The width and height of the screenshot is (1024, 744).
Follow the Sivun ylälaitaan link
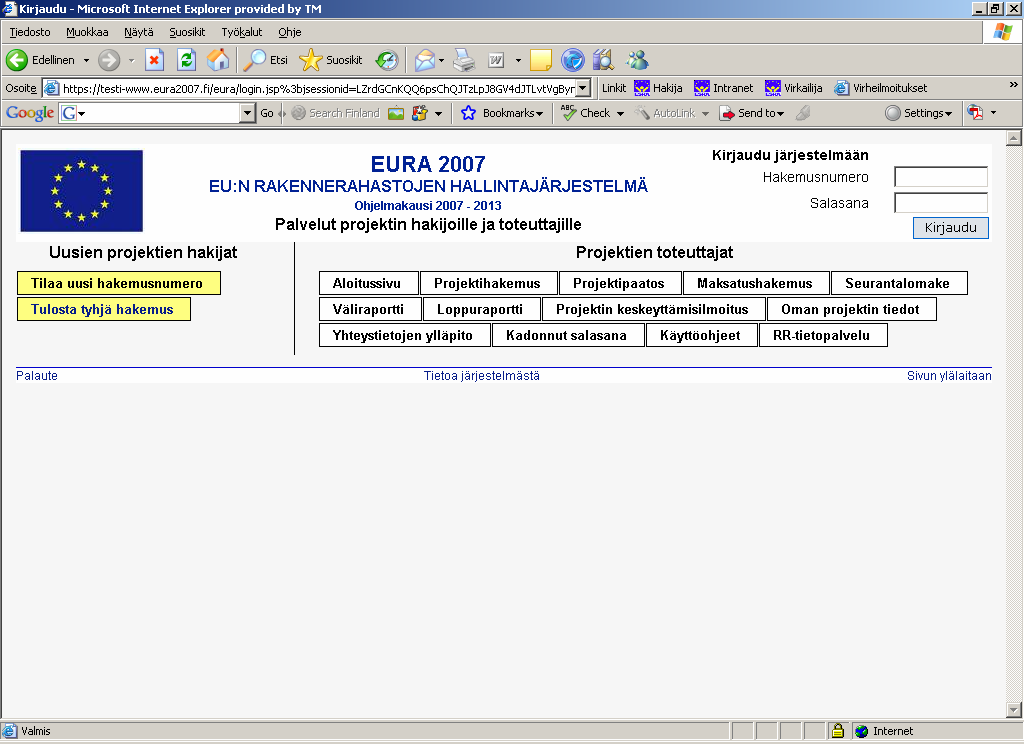949,376
